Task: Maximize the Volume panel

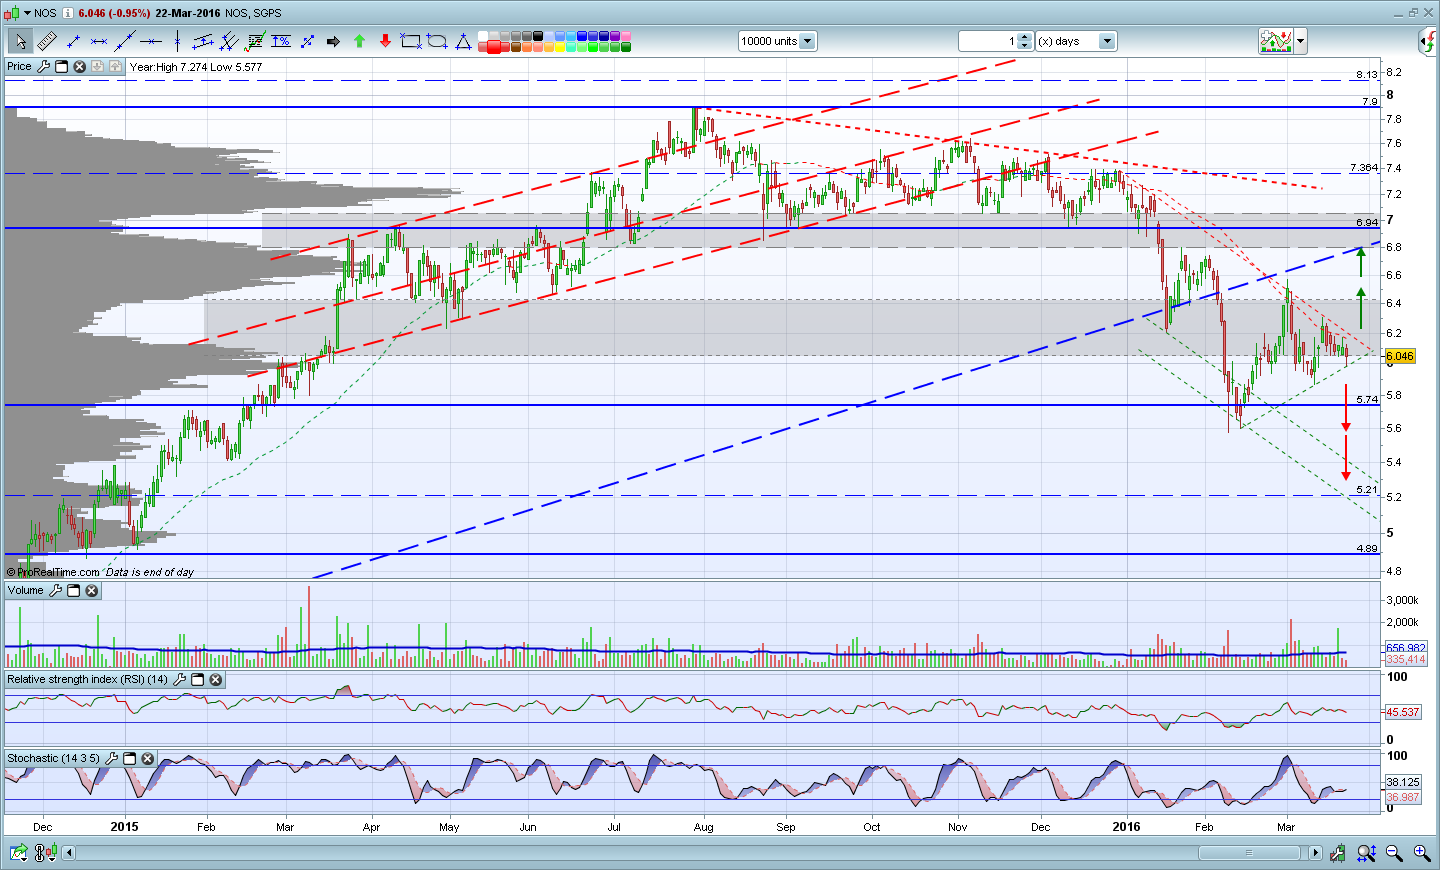Action: click(73, 591)
